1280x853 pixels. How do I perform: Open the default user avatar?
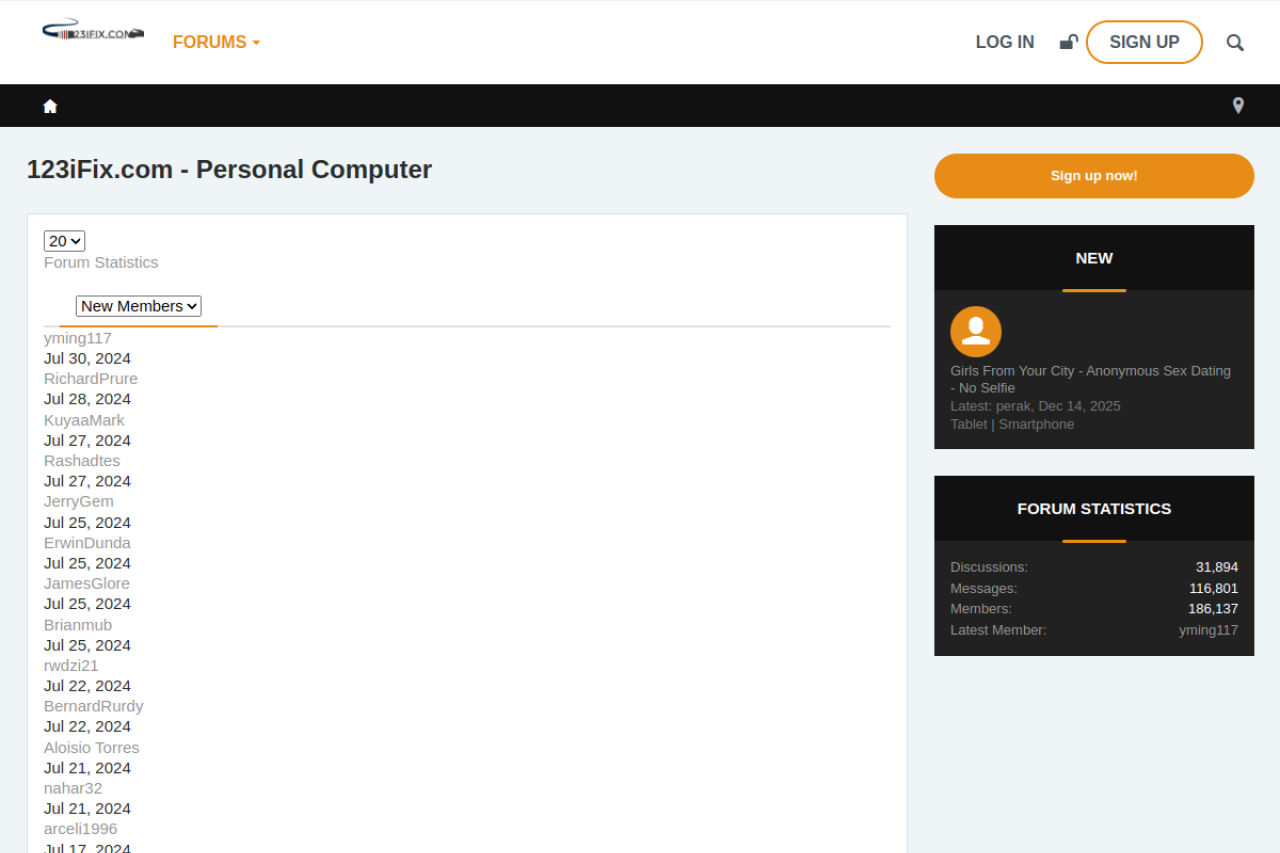976,332
